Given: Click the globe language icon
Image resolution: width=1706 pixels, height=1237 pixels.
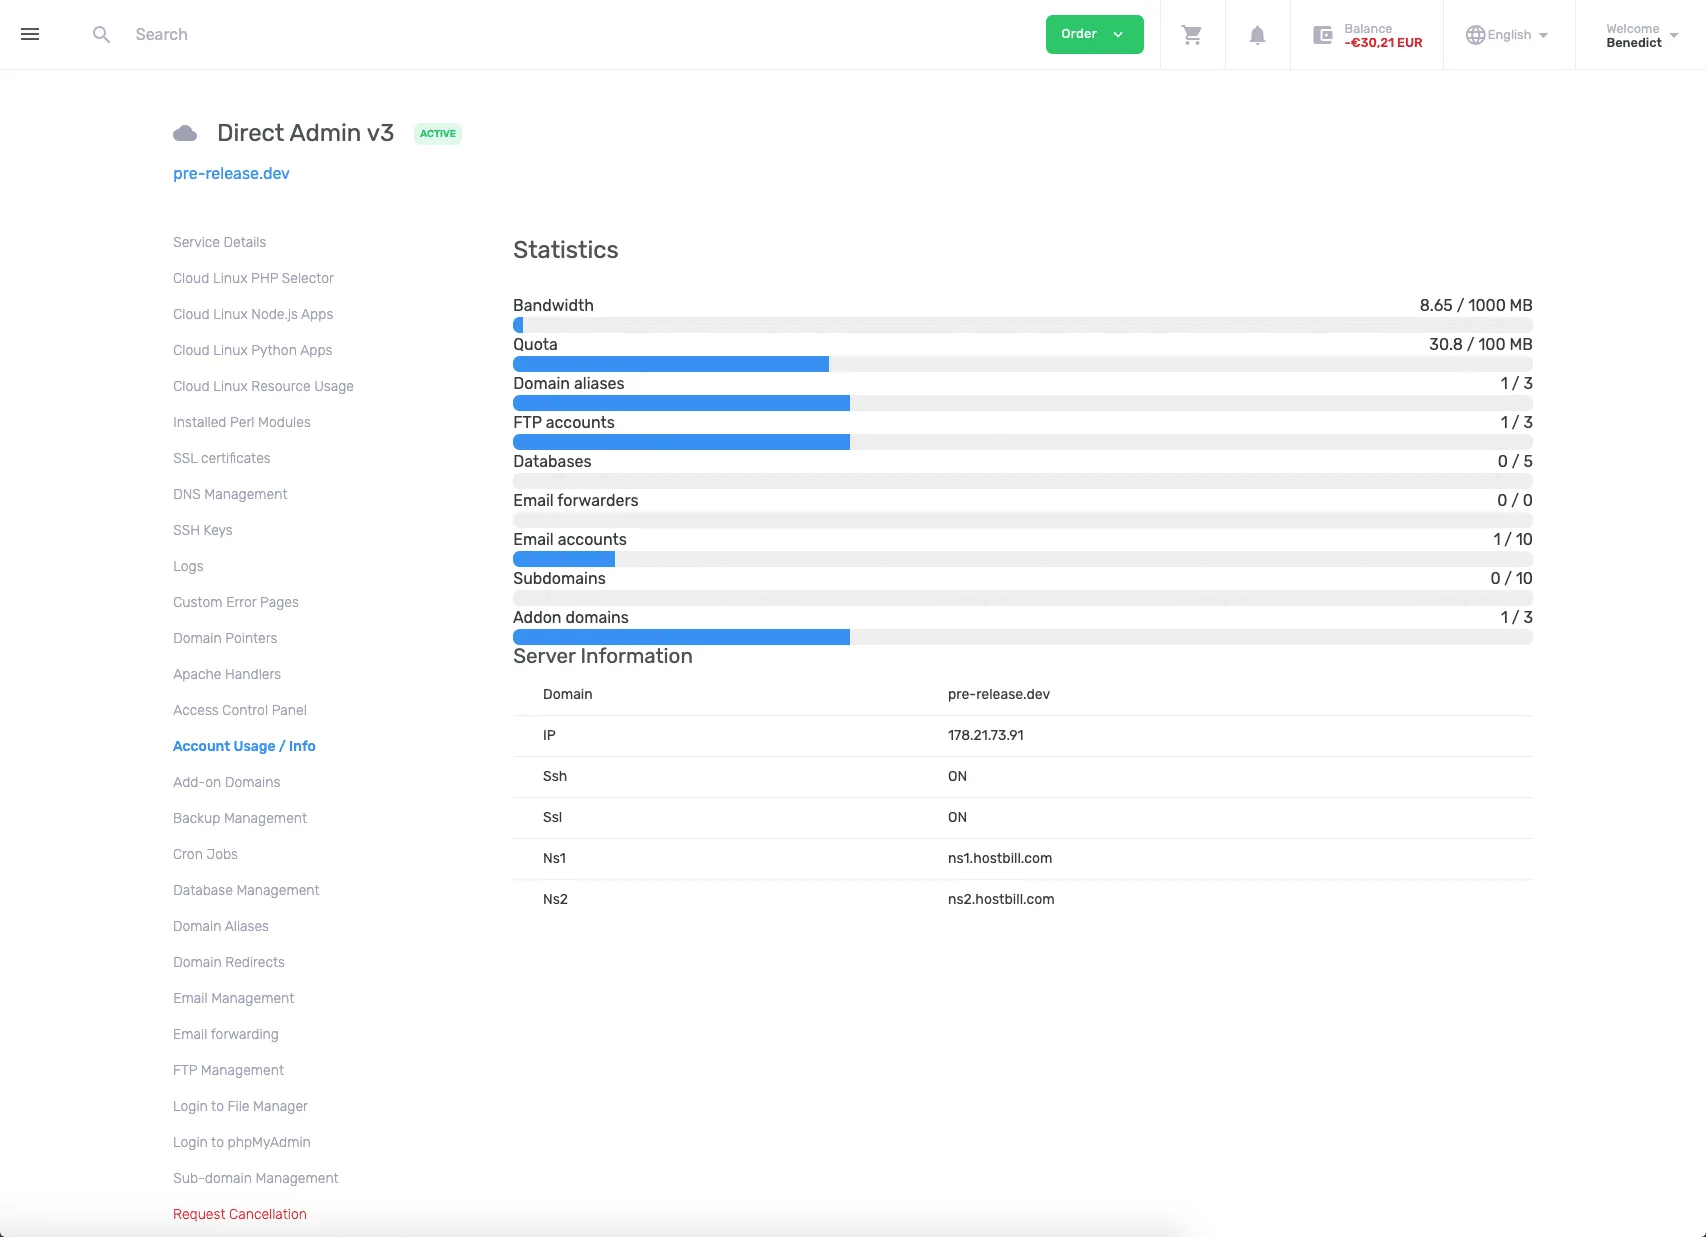Looking at the screenshot, I should (x=1475, y=35).
